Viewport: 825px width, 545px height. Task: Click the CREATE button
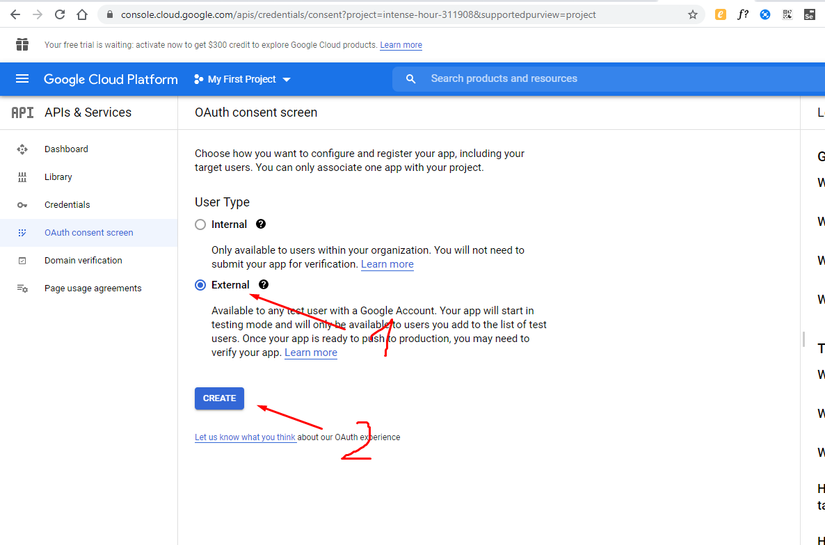[x=219, y=398]
